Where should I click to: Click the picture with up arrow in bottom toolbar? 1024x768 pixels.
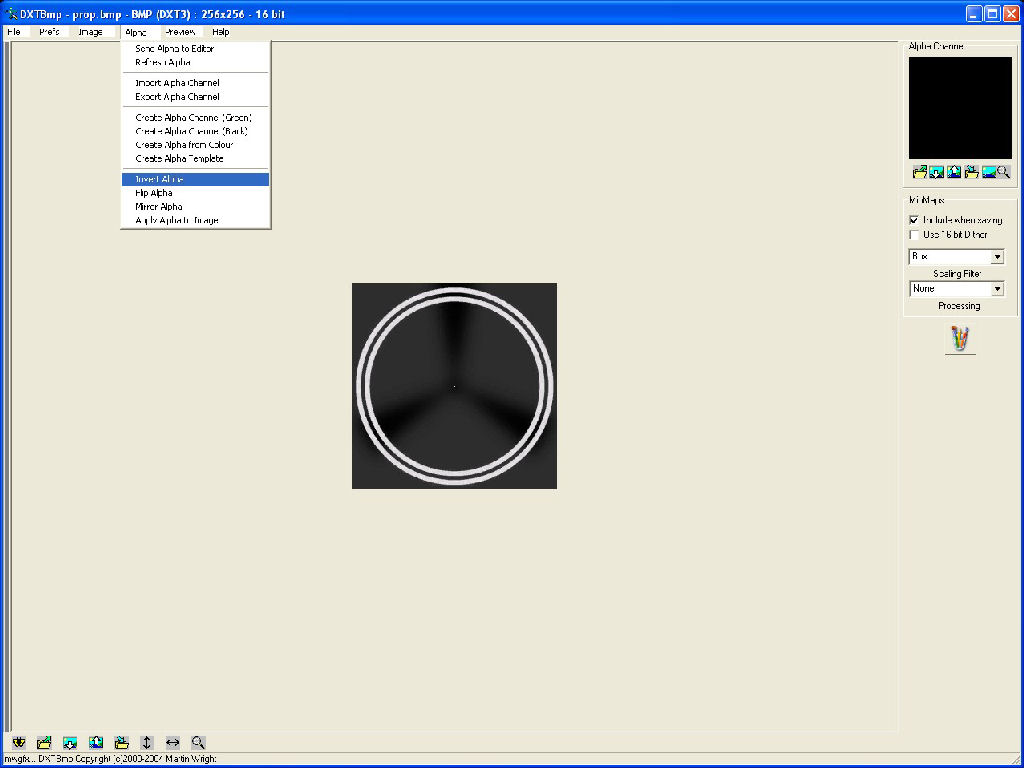95,742
